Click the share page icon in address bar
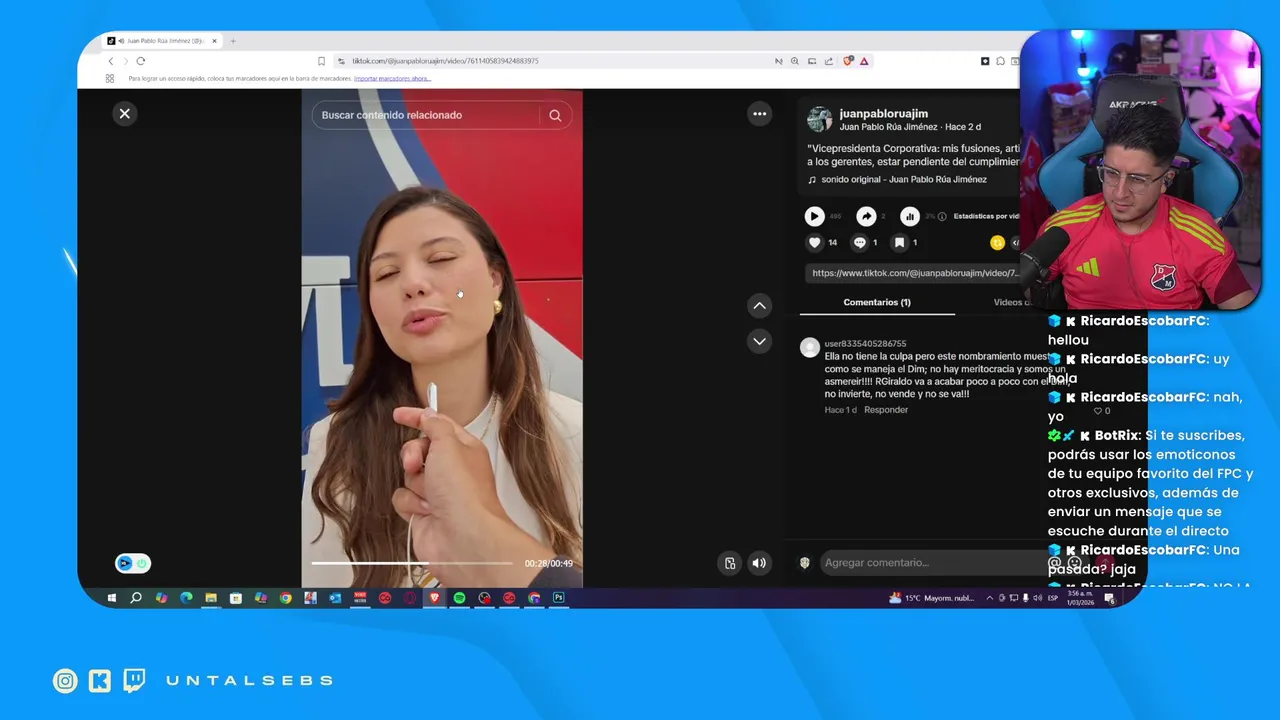 (828, 61)
